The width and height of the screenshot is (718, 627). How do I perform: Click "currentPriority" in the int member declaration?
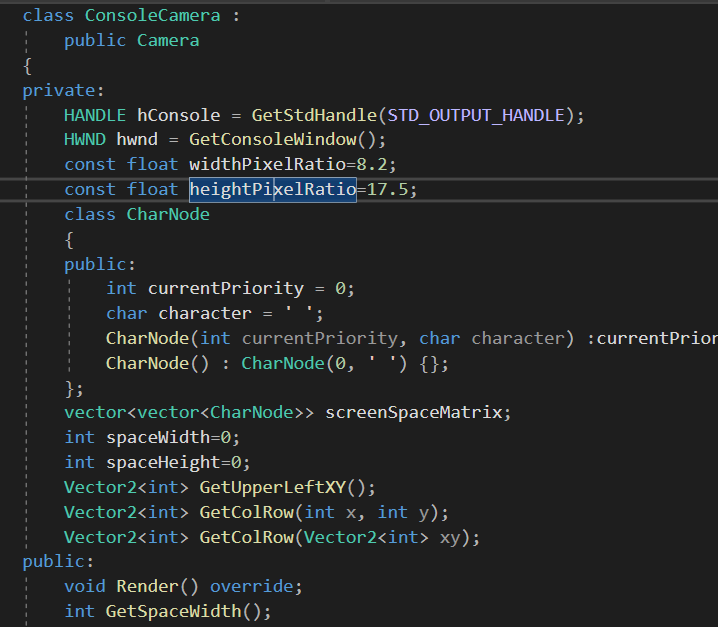pyautogui.click(x=225, y=289)
